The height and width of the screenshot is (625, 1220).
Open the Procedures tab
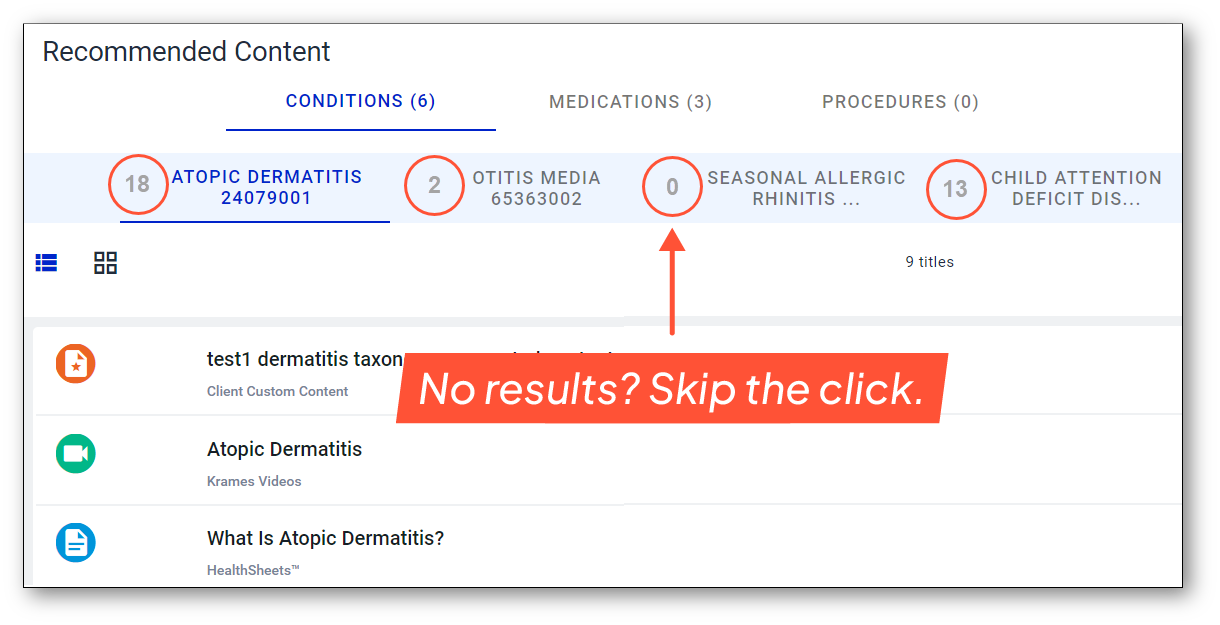899,101
